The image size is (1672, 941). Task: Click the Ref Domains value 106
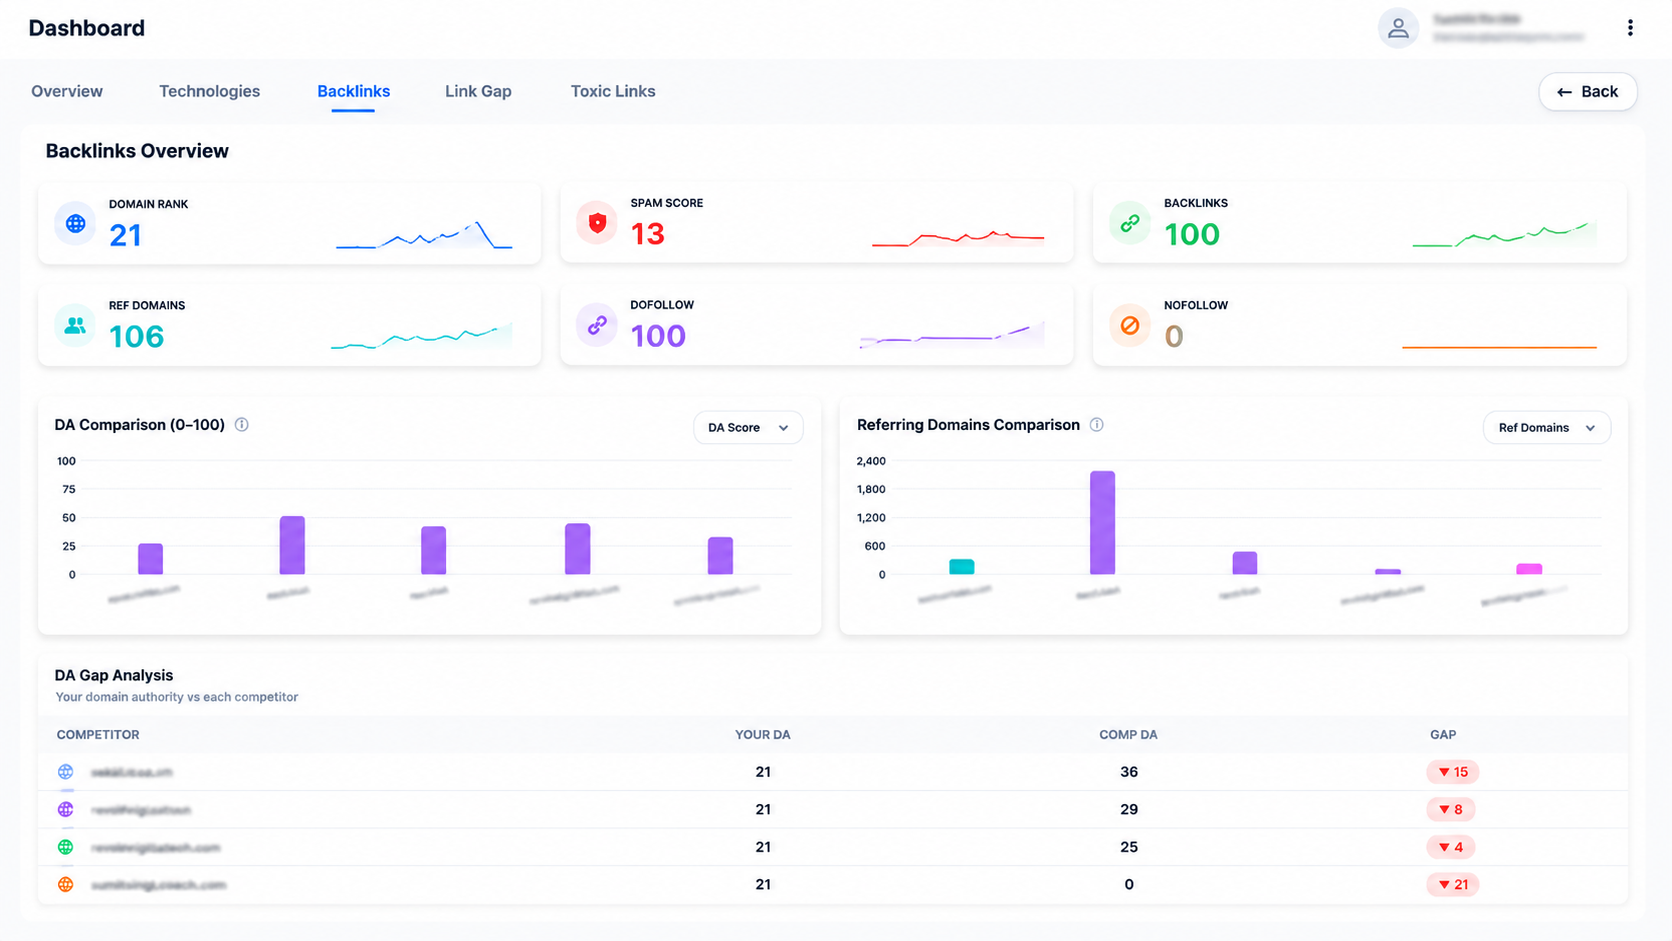click(136, 337)
